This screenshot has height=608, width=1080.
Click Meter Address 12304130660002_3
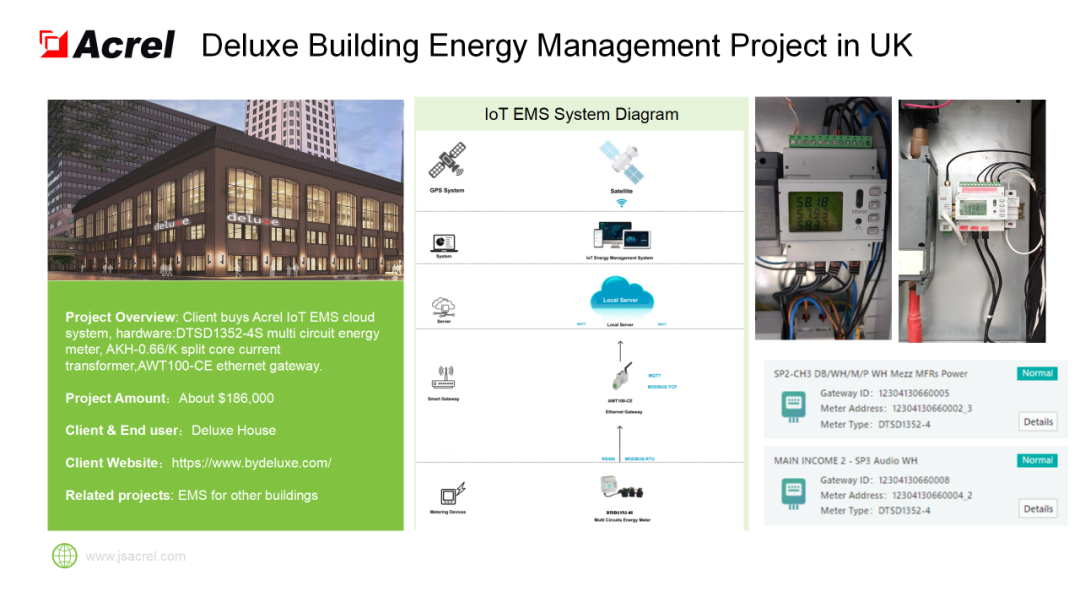coord(896,408)
